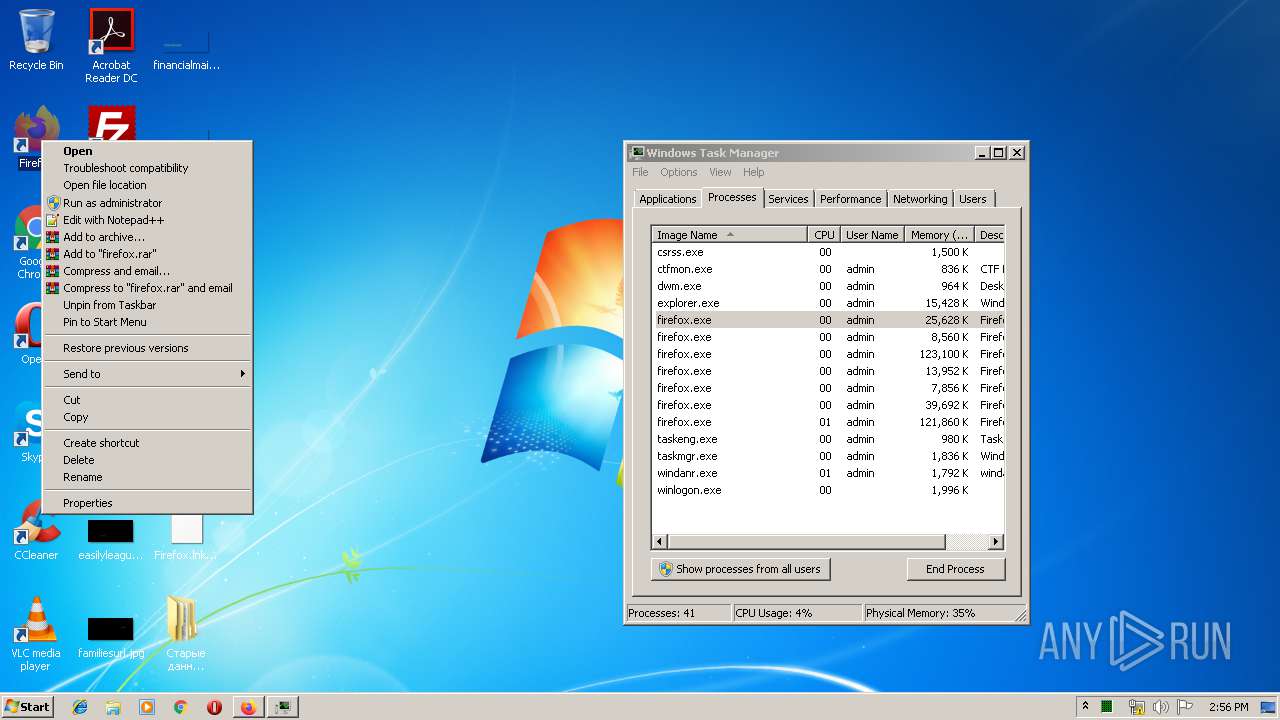Select the financialmai... desktop file

tap(186, 50)
